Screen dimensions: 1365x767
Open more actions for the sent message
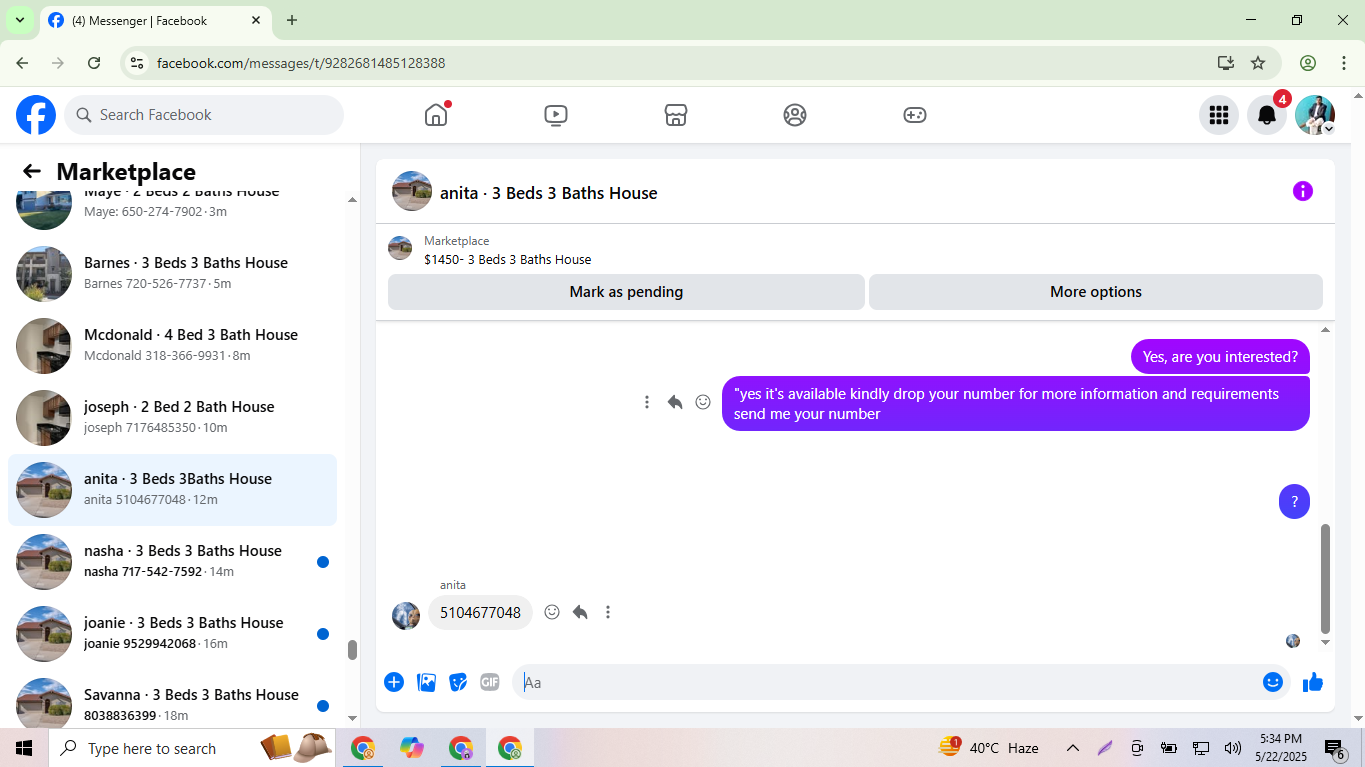[x=647, y=402]
